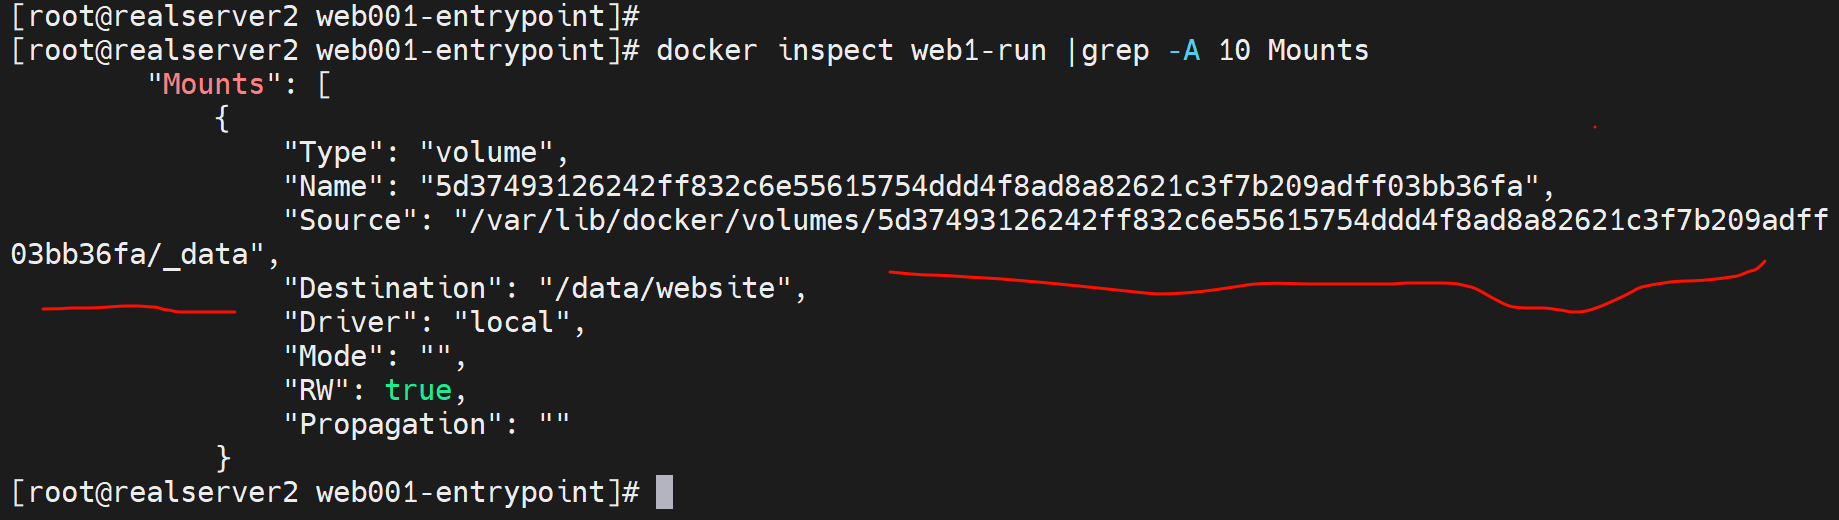Image resolution: width=1839 pixels, height=520 pixels.
Task: Click the wrapped "03bb36fa/_data" path ending
Action: pos(130,254)
